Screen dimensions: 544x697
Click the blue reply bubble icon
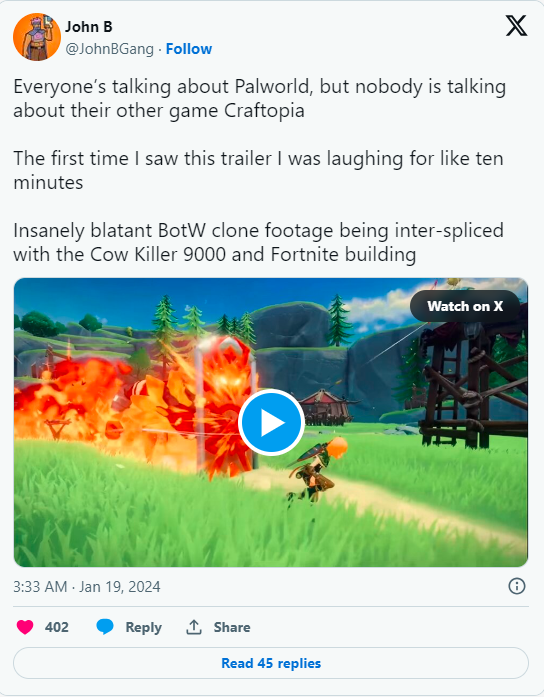coord(105,627)
